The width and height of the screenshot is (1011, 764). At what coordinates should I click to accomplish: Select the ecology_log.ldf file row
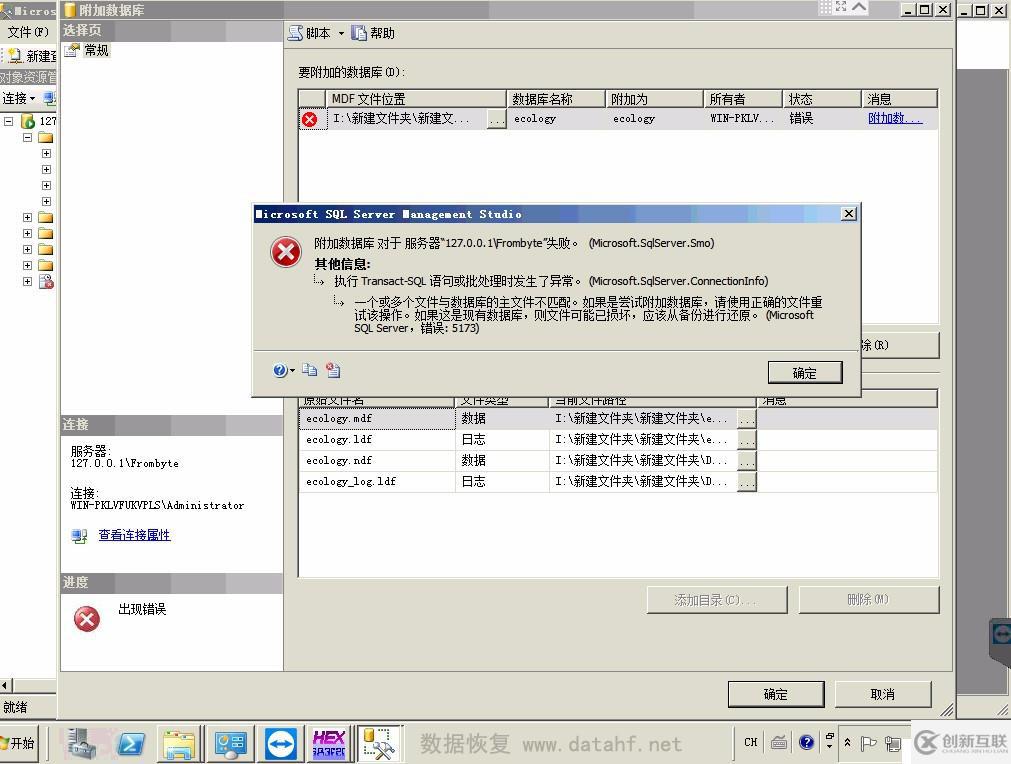pyautogui.click(x=618, y=482)
